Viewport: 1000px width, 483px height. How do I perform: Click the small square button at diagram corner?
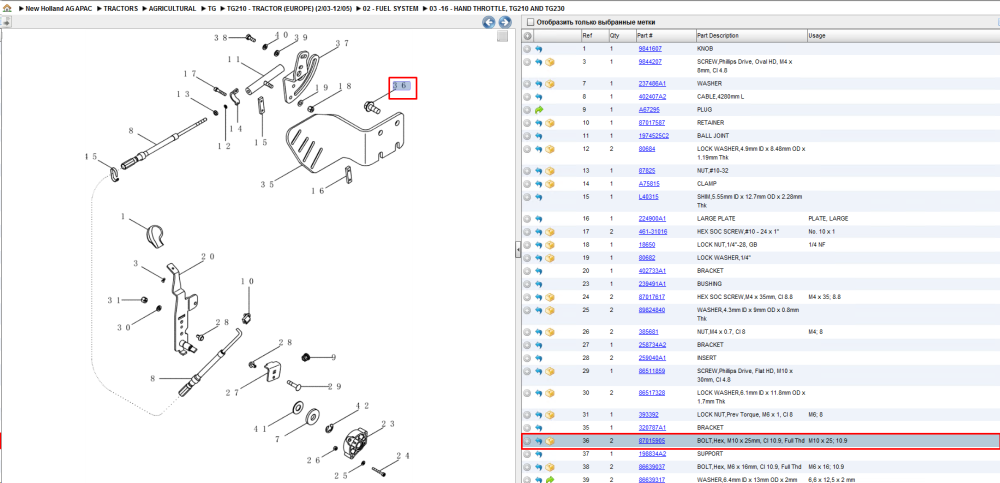pos(503,37)
